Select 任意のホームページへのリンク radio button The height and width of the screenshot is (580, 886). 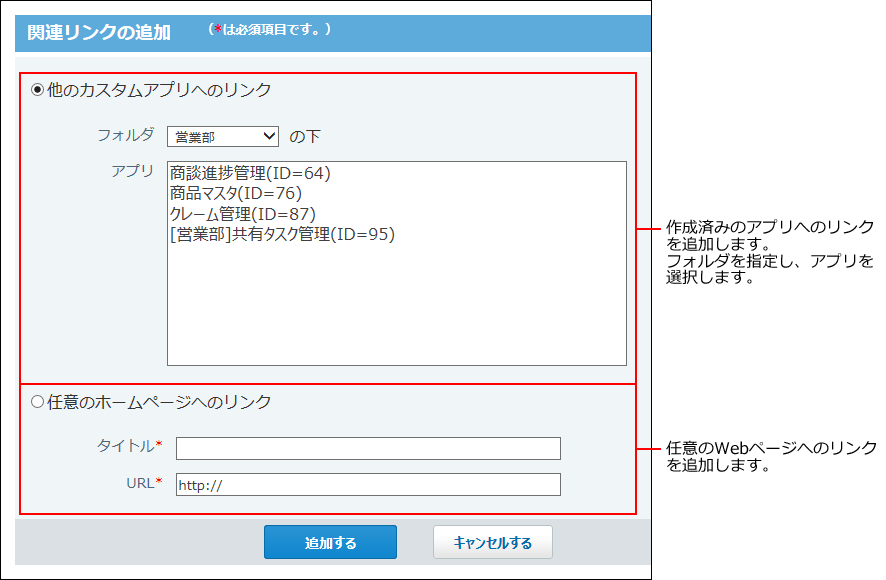tap(37, 402)
